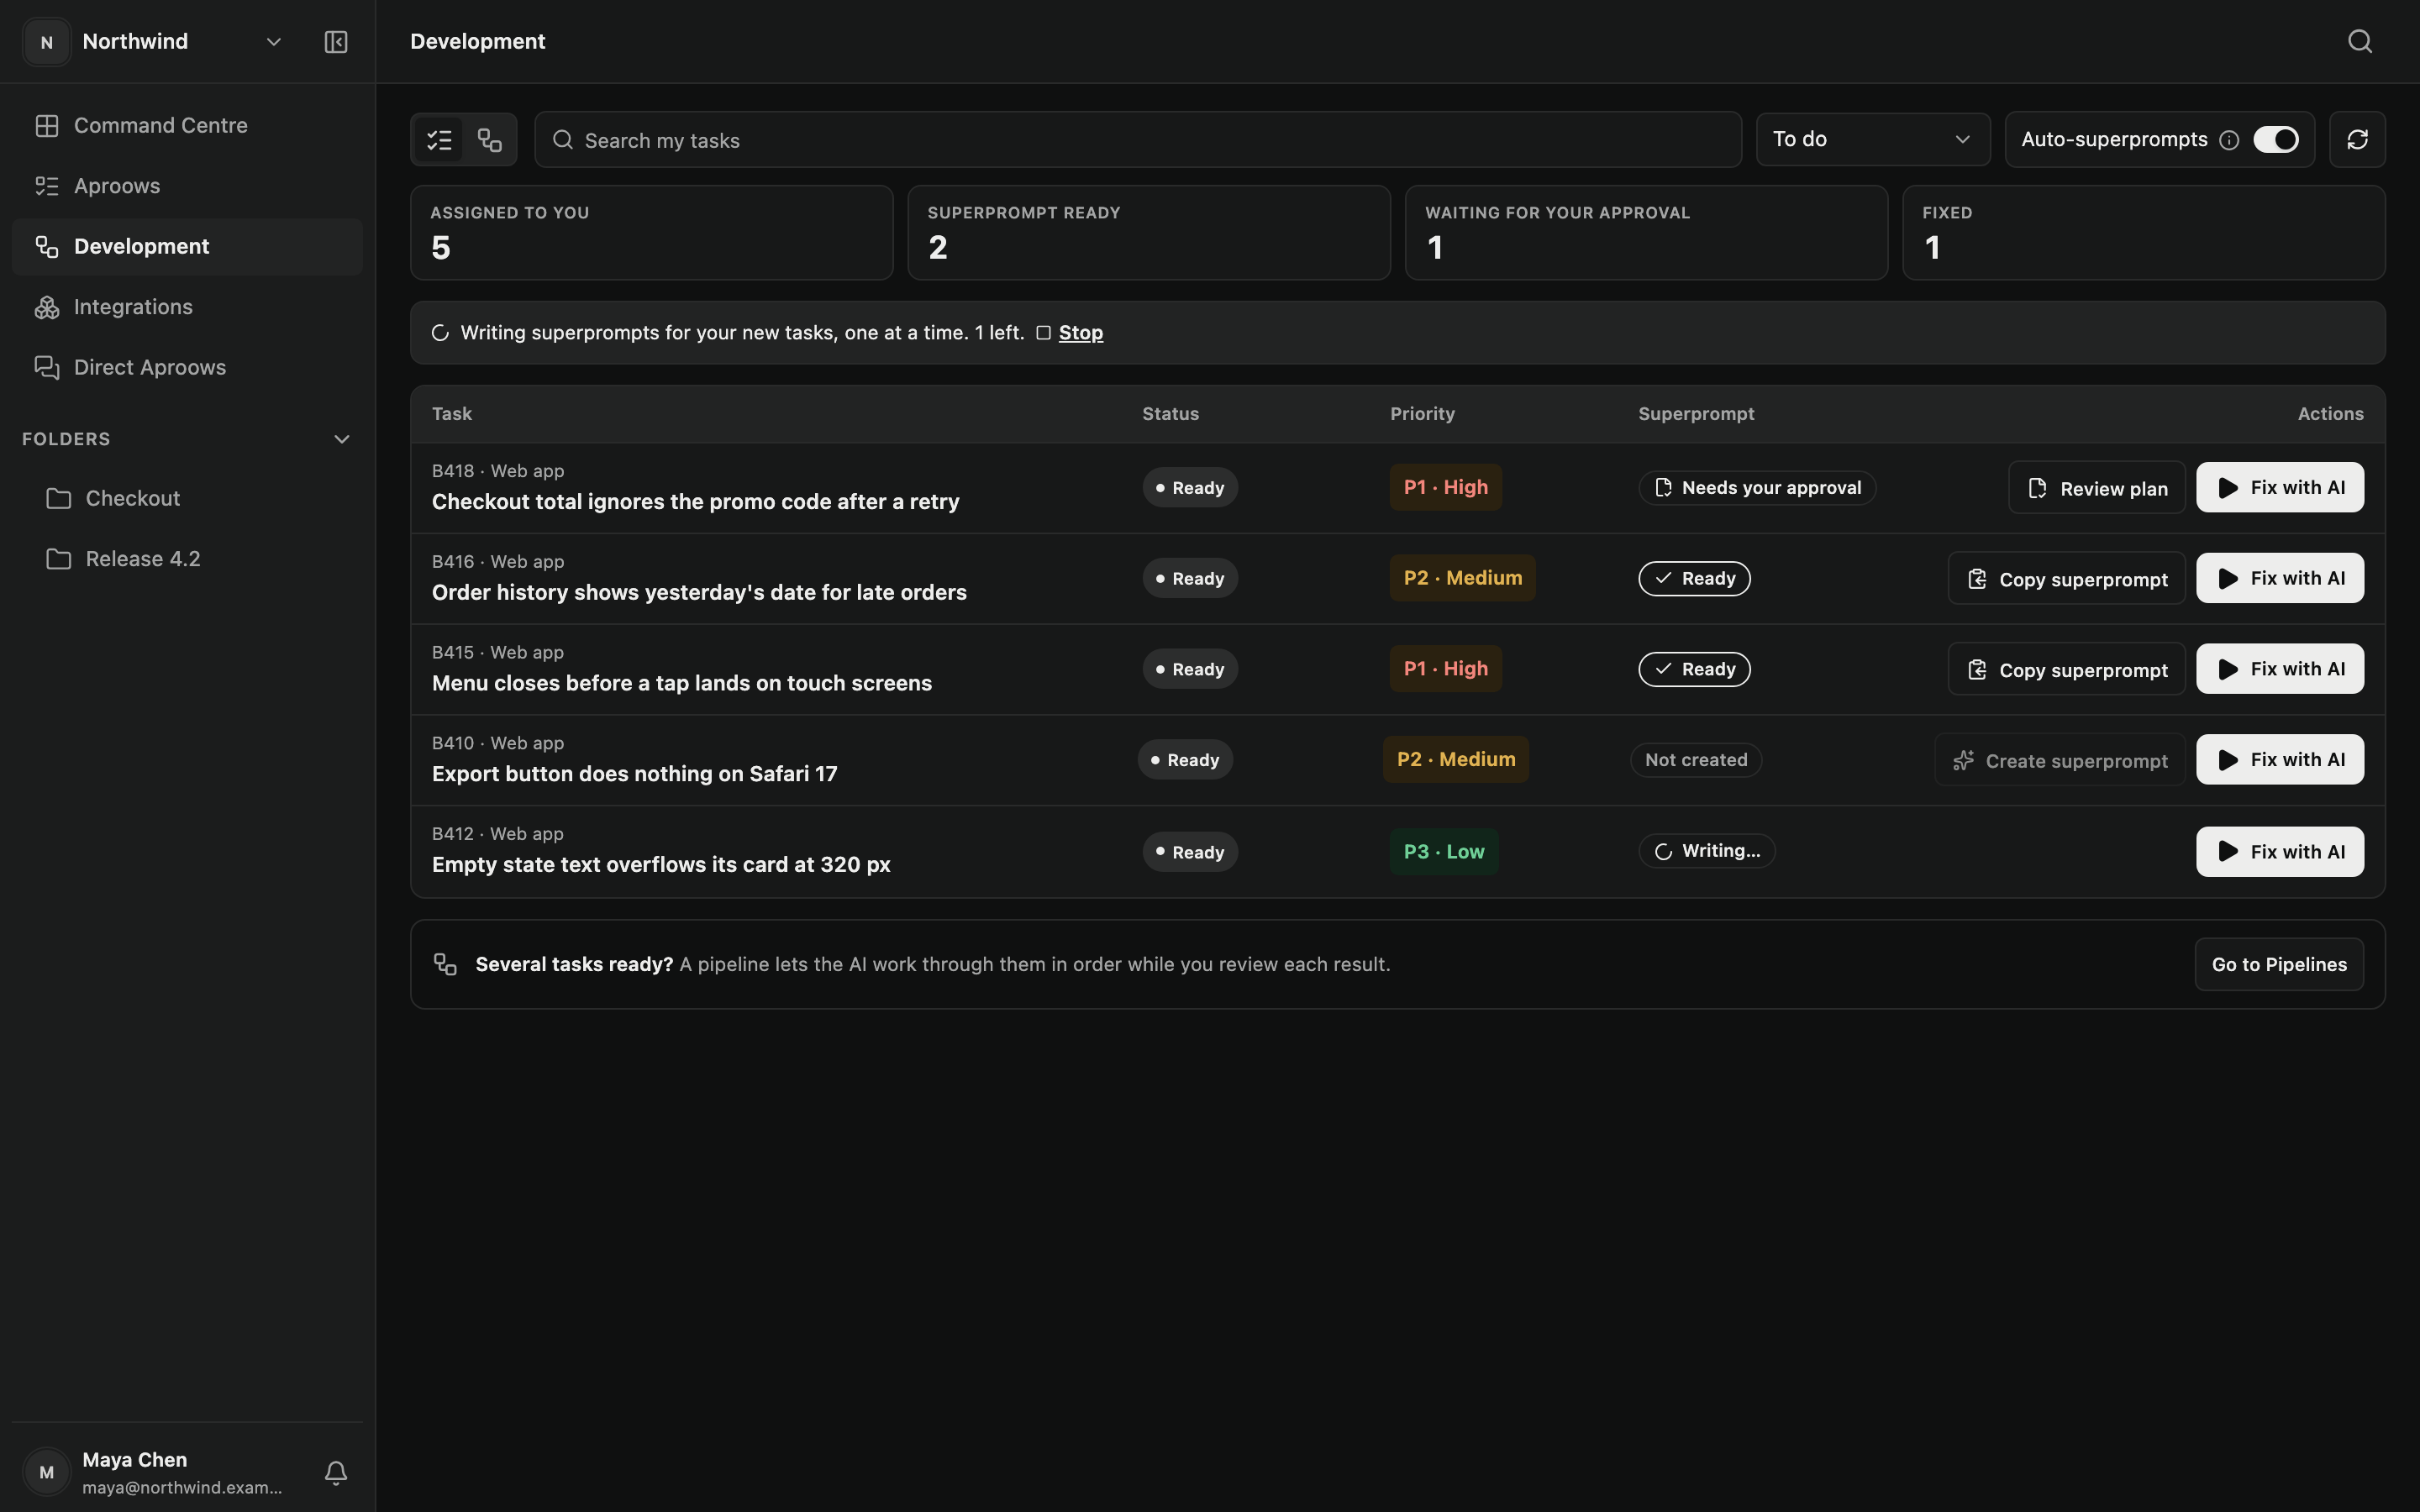The width and height of the screenshot is (2420, 1512).
Task: Open the Assigned to you card
Action: (x=652, y=233)
